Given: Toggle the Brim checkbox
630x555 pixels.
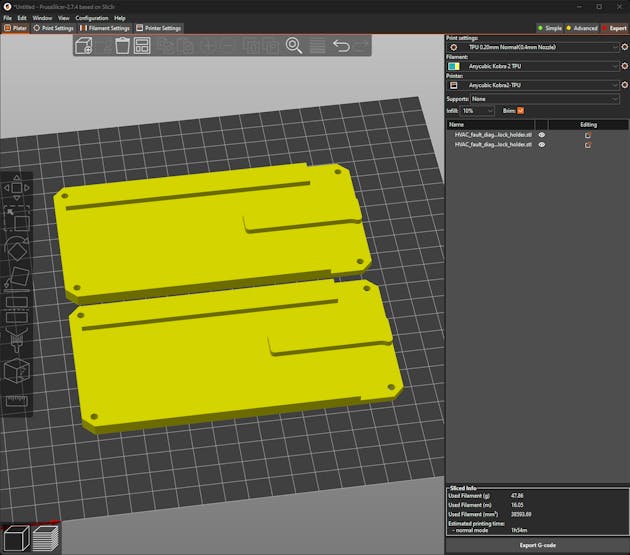Looking at the screenshot, I should pos(521,110).
